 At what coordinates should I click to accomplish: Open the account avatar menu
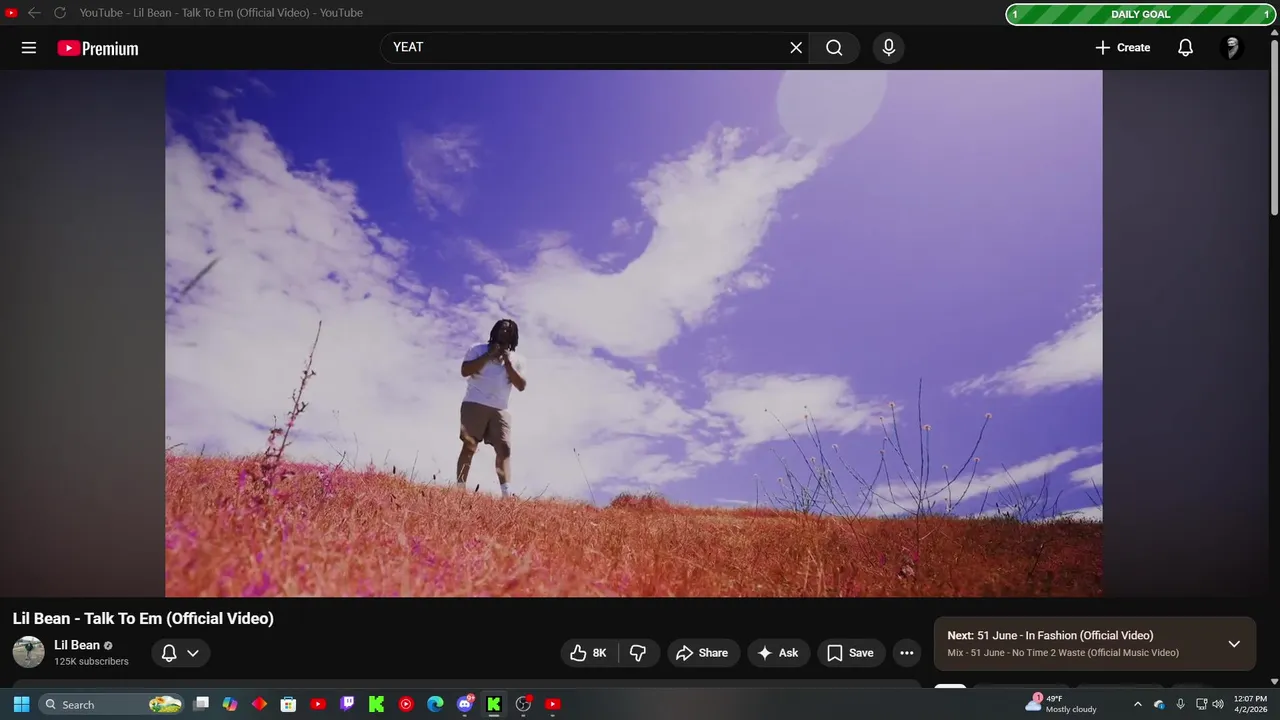[x=1232, y=47]
